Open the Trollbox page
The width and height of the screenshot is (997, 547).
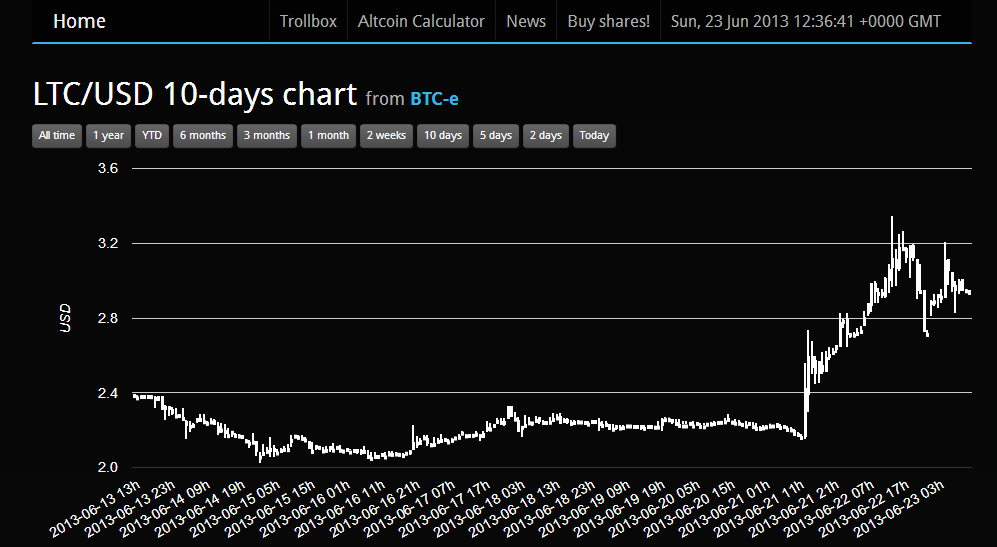(x=308, y=21)
